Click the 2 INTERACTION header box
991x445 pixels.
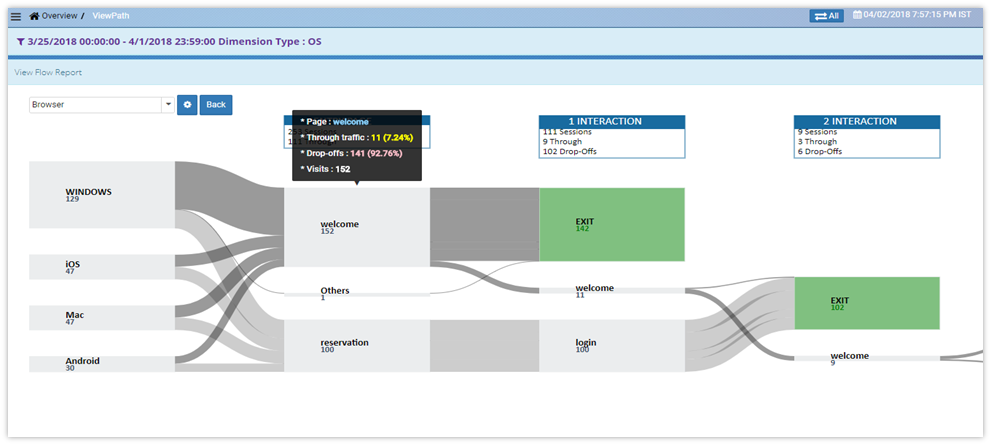coord(867,122)
